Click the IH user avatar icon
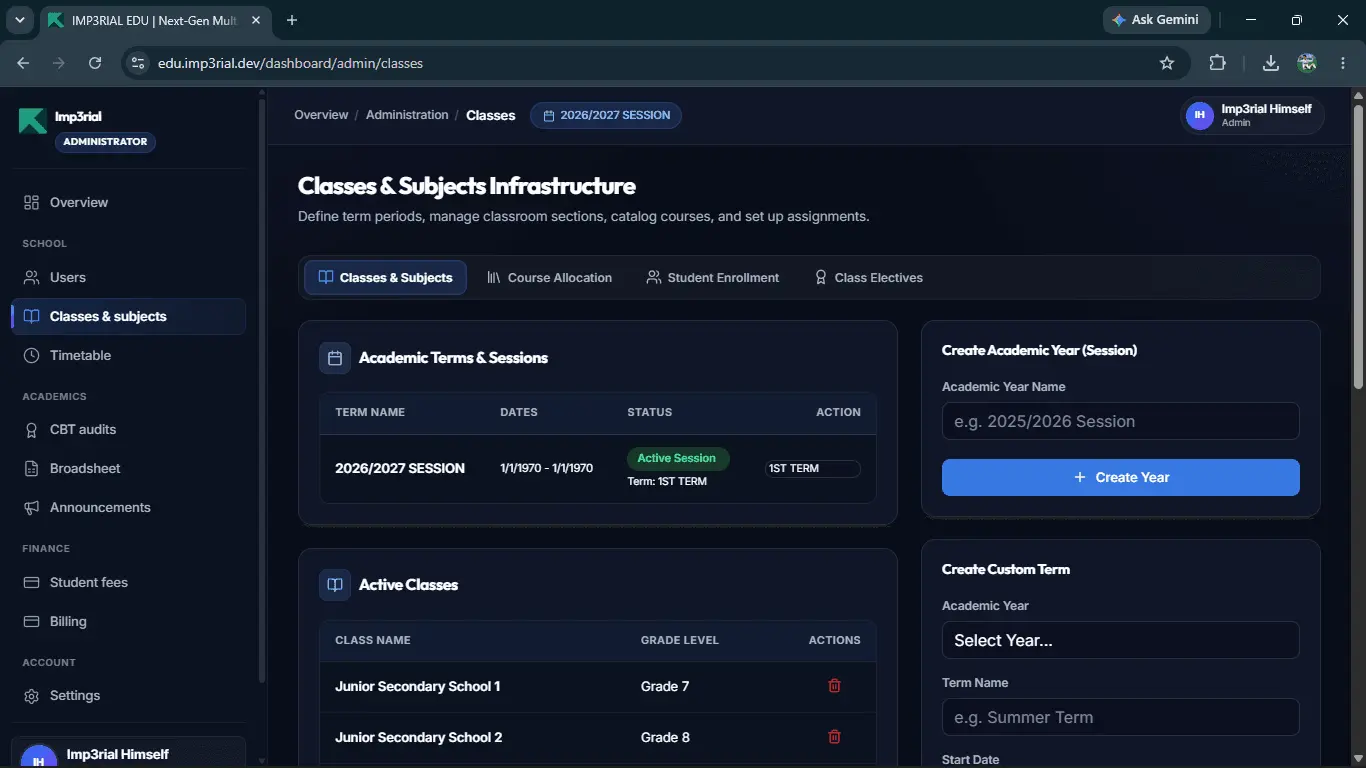The image size is (1366, 768). pos(1199,116)
